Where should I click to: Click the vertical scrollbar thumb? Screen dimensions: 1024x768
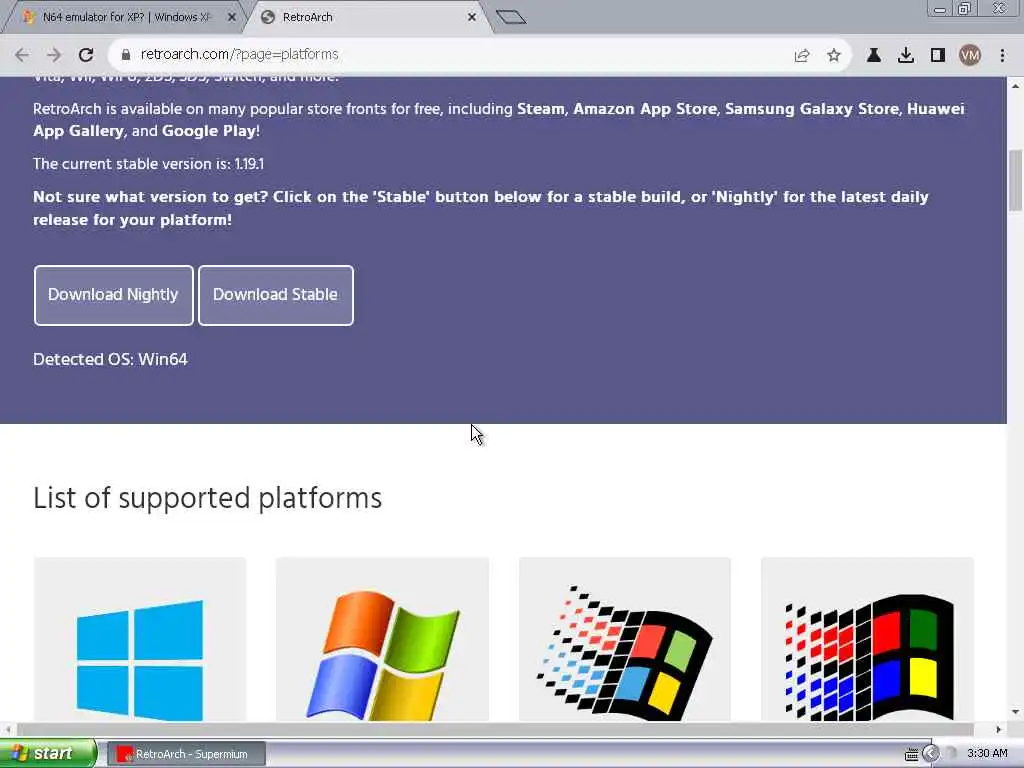click(1015, 181)
